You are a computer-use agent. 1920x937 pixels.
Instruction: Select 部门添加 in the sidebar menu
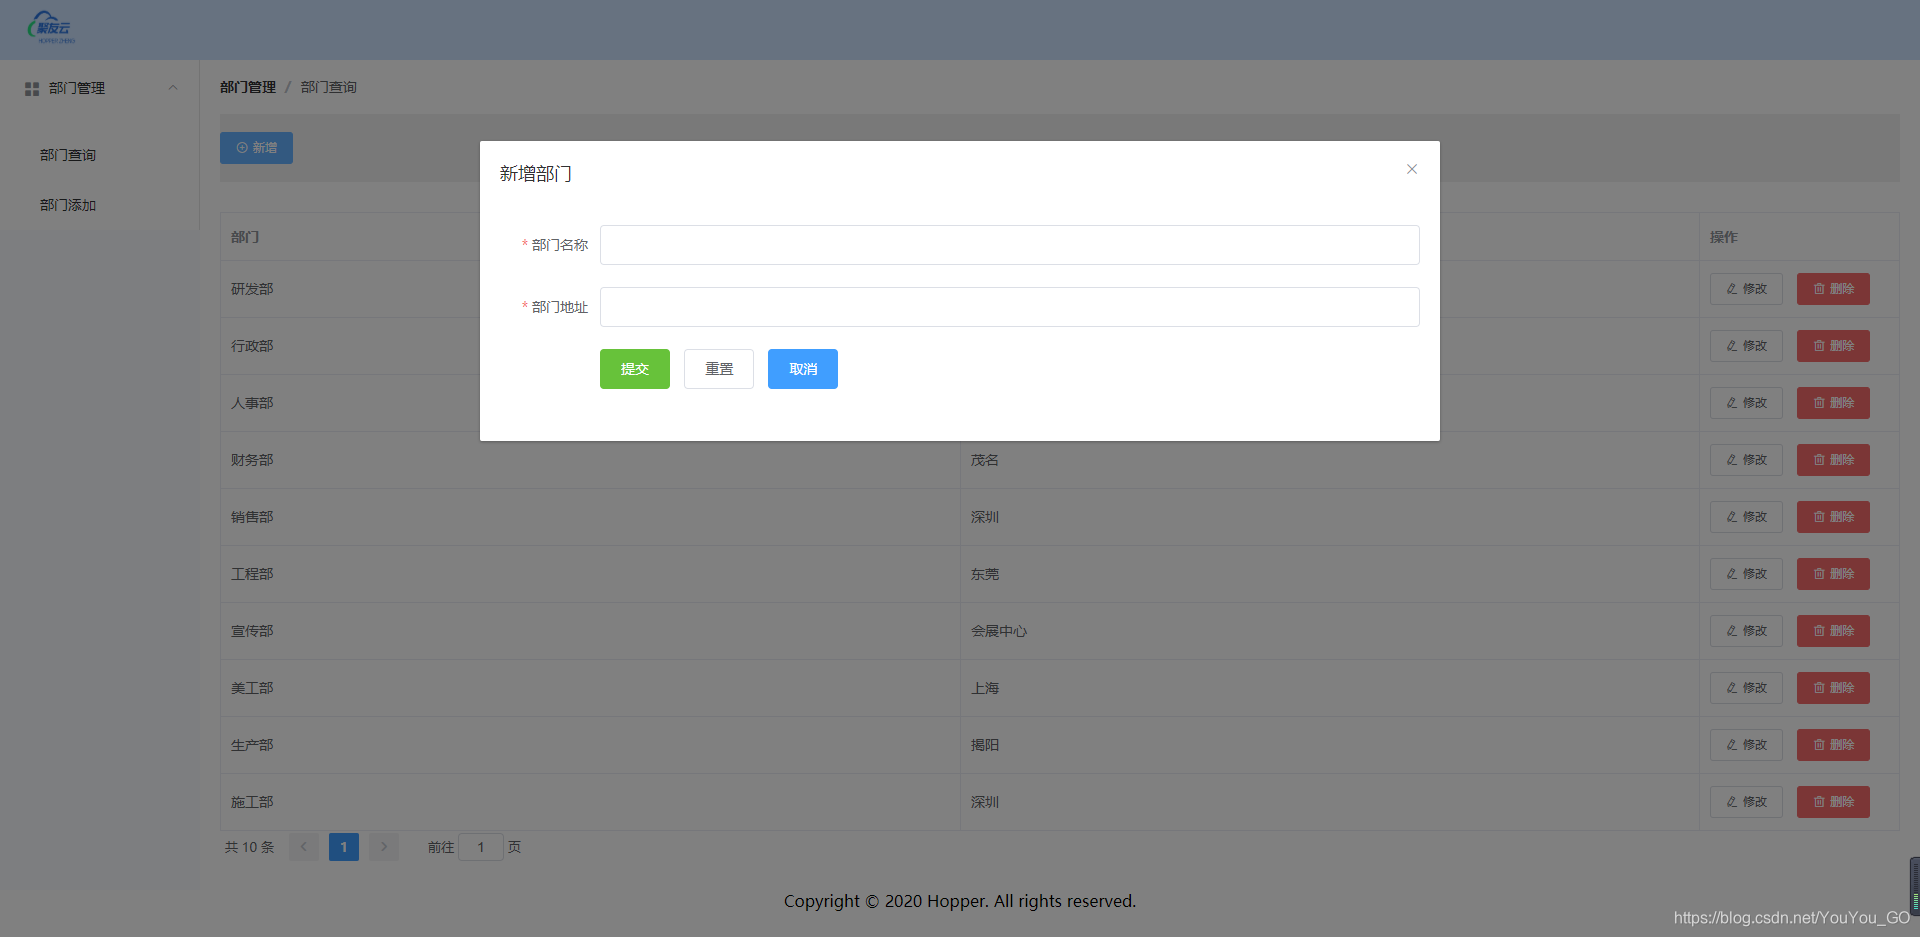(x=66, y=205)
